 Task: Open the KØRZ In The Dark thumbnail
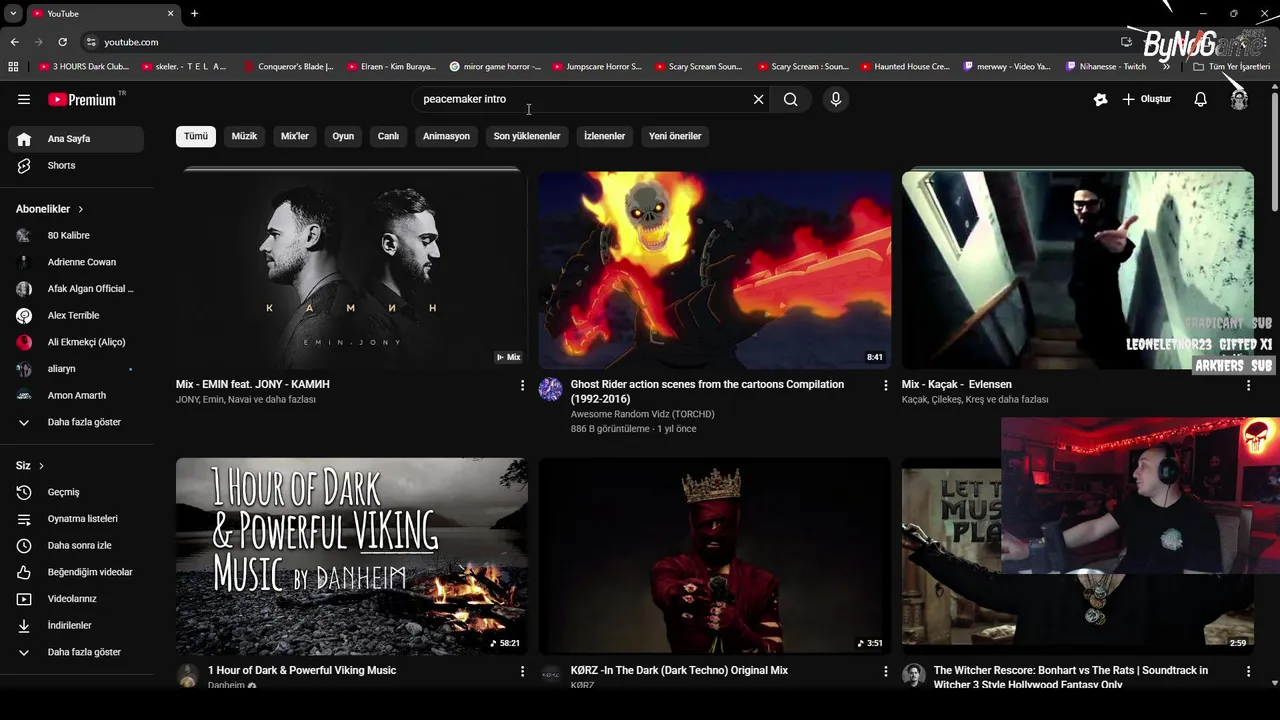tap(714, 556)
